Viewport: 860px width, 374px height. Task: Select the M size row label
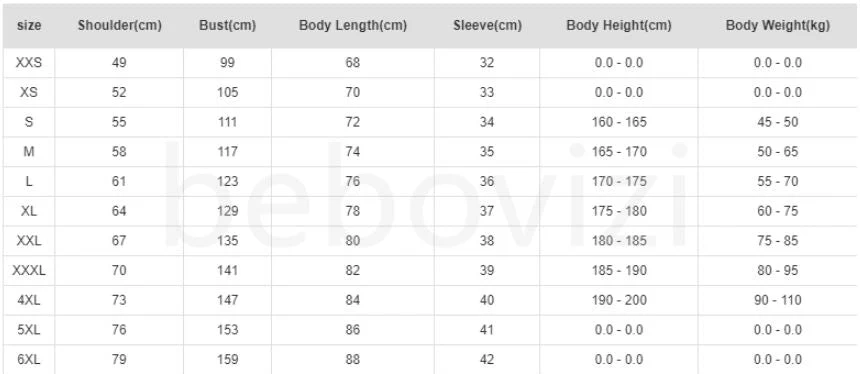pos(29,151)
